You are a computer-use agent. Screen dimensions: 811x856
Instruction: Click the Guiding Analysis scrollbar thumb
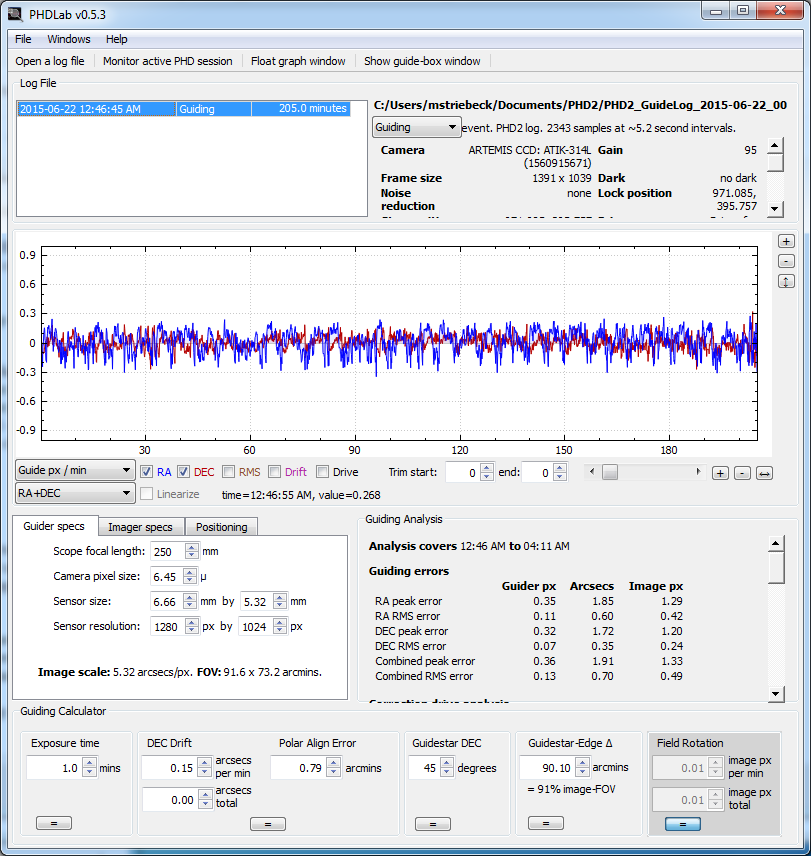pyautogui.click(x=776, y=568)
